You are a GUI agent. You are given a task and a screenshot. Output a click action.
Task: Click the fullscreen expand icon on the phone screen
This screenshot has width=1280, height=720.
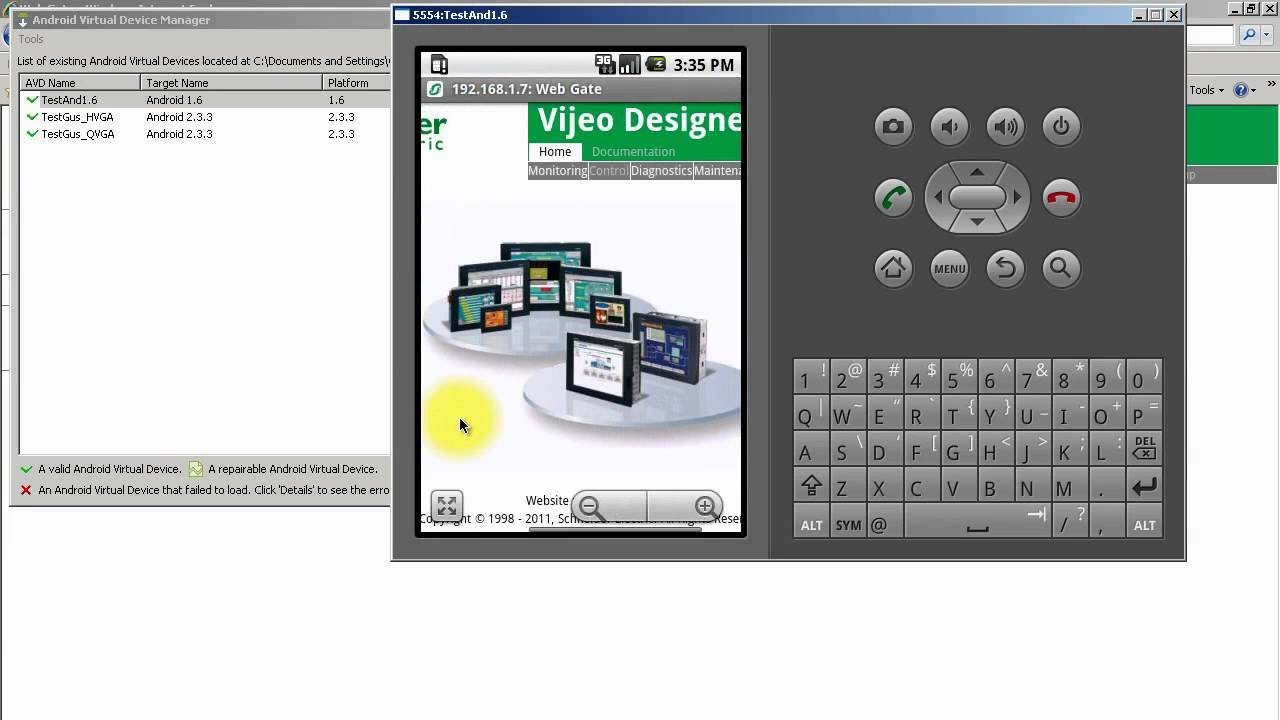point(447,506)
